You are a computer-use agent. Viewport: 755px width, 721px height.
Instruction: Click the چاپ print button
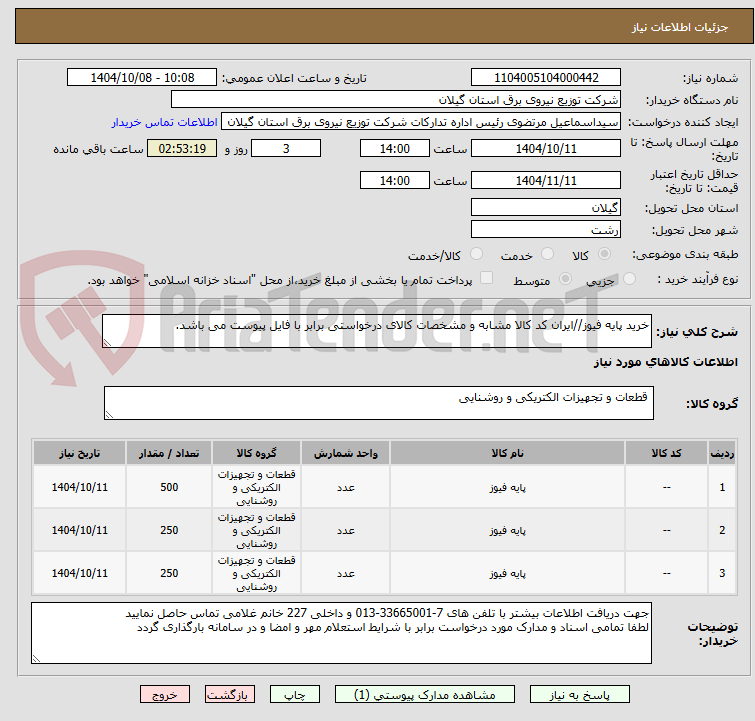295,695
